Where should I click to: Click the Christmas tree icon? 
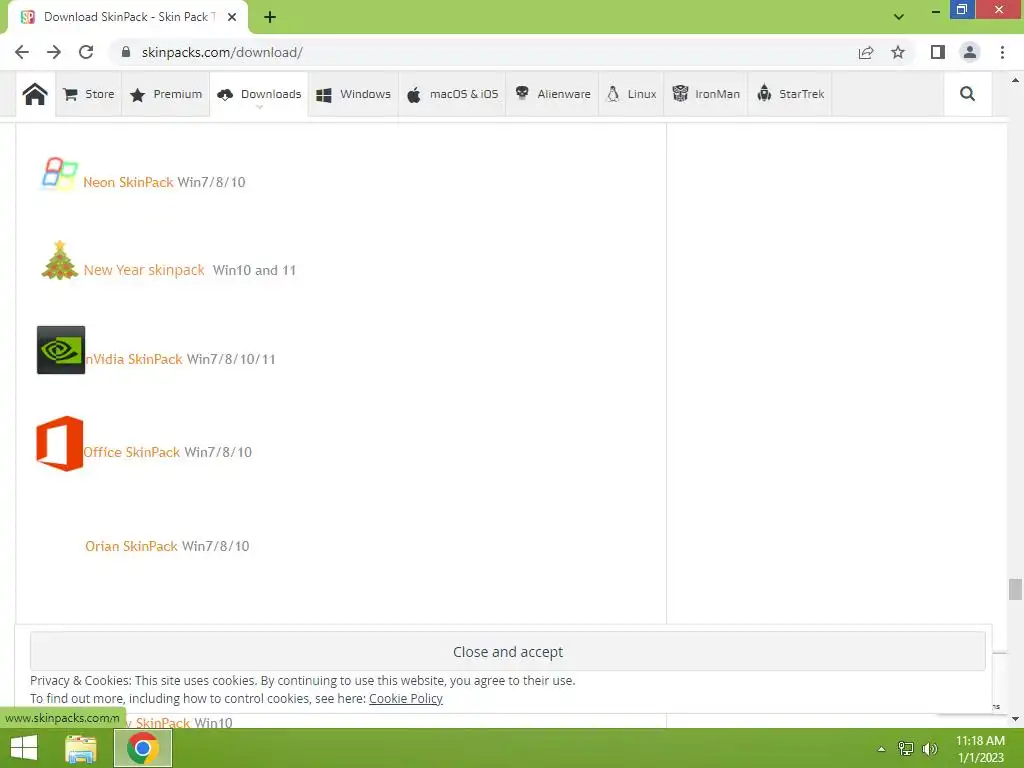pyautogui.click(x=59, y=260)
